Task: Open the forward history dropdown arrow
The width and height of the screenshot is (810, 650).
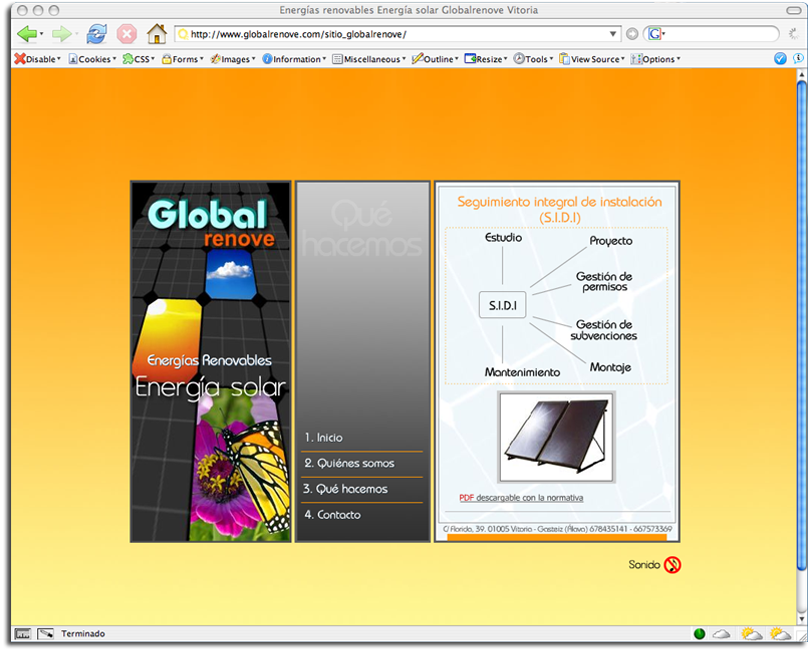Action: [x=76, y=34]
